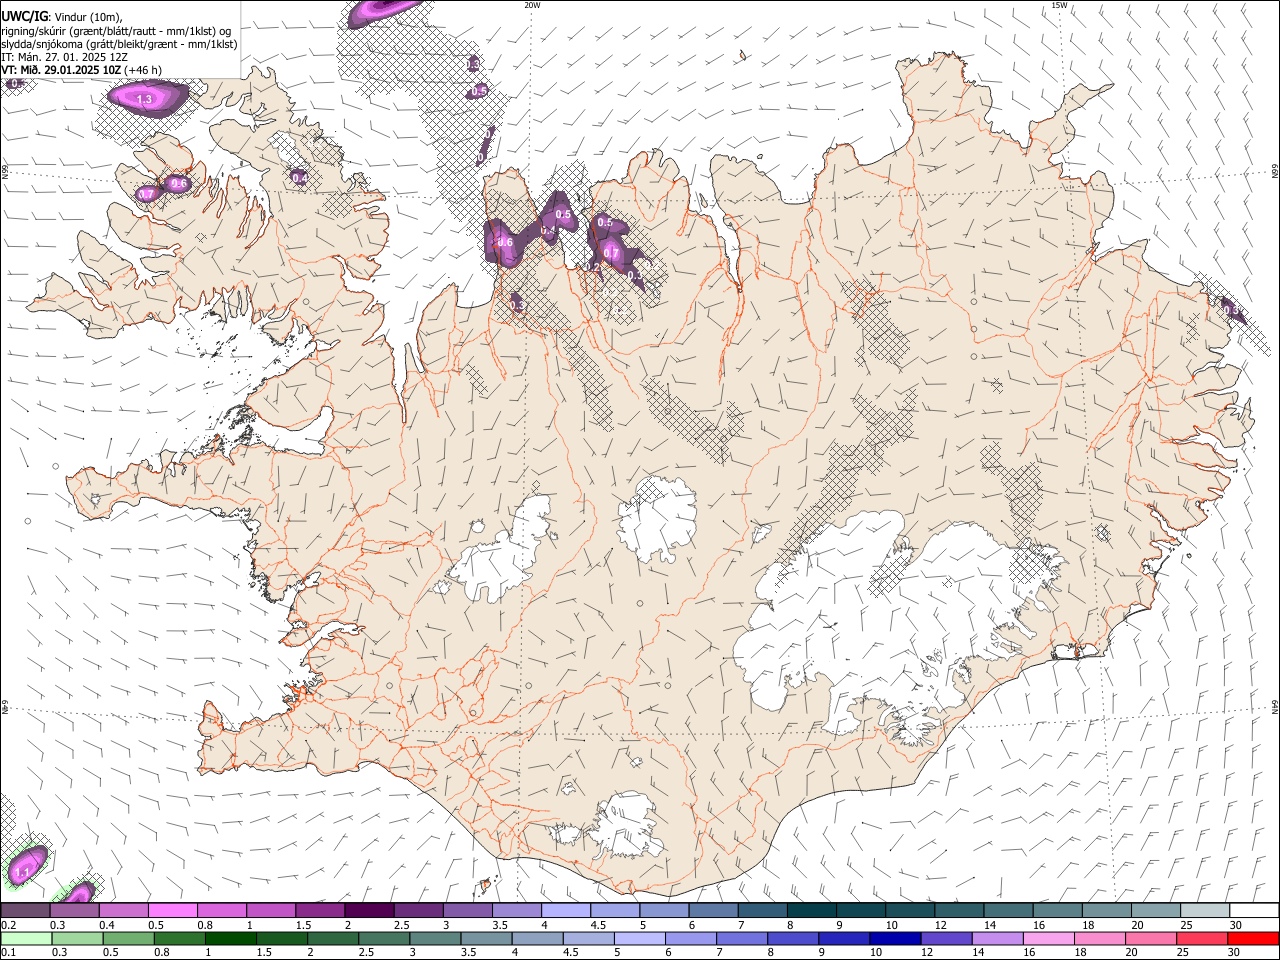Image resolution: width=1280 pixels, height=960 pixels.
Task: Select the 'VT: Mið. 29.01.2025 10Z' valid time
Action: point(62,70)
